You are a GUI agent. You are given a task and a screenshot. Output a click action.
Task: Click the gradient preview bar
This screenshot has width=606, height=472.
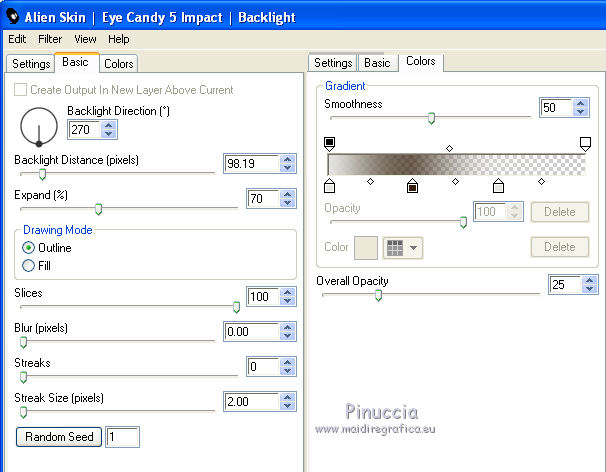tap(456, 165)
